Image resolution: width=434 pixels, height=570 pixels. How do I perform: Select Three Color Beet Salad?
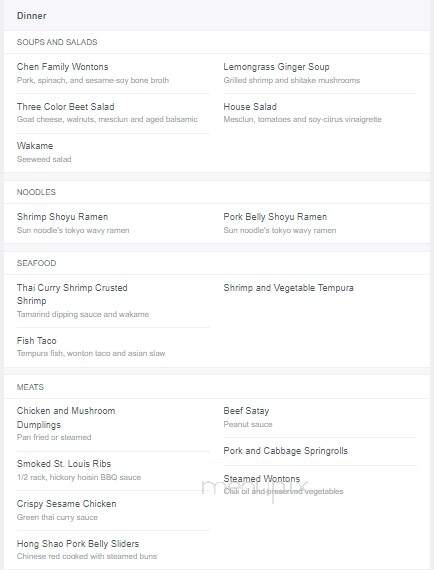coord(65,107)
